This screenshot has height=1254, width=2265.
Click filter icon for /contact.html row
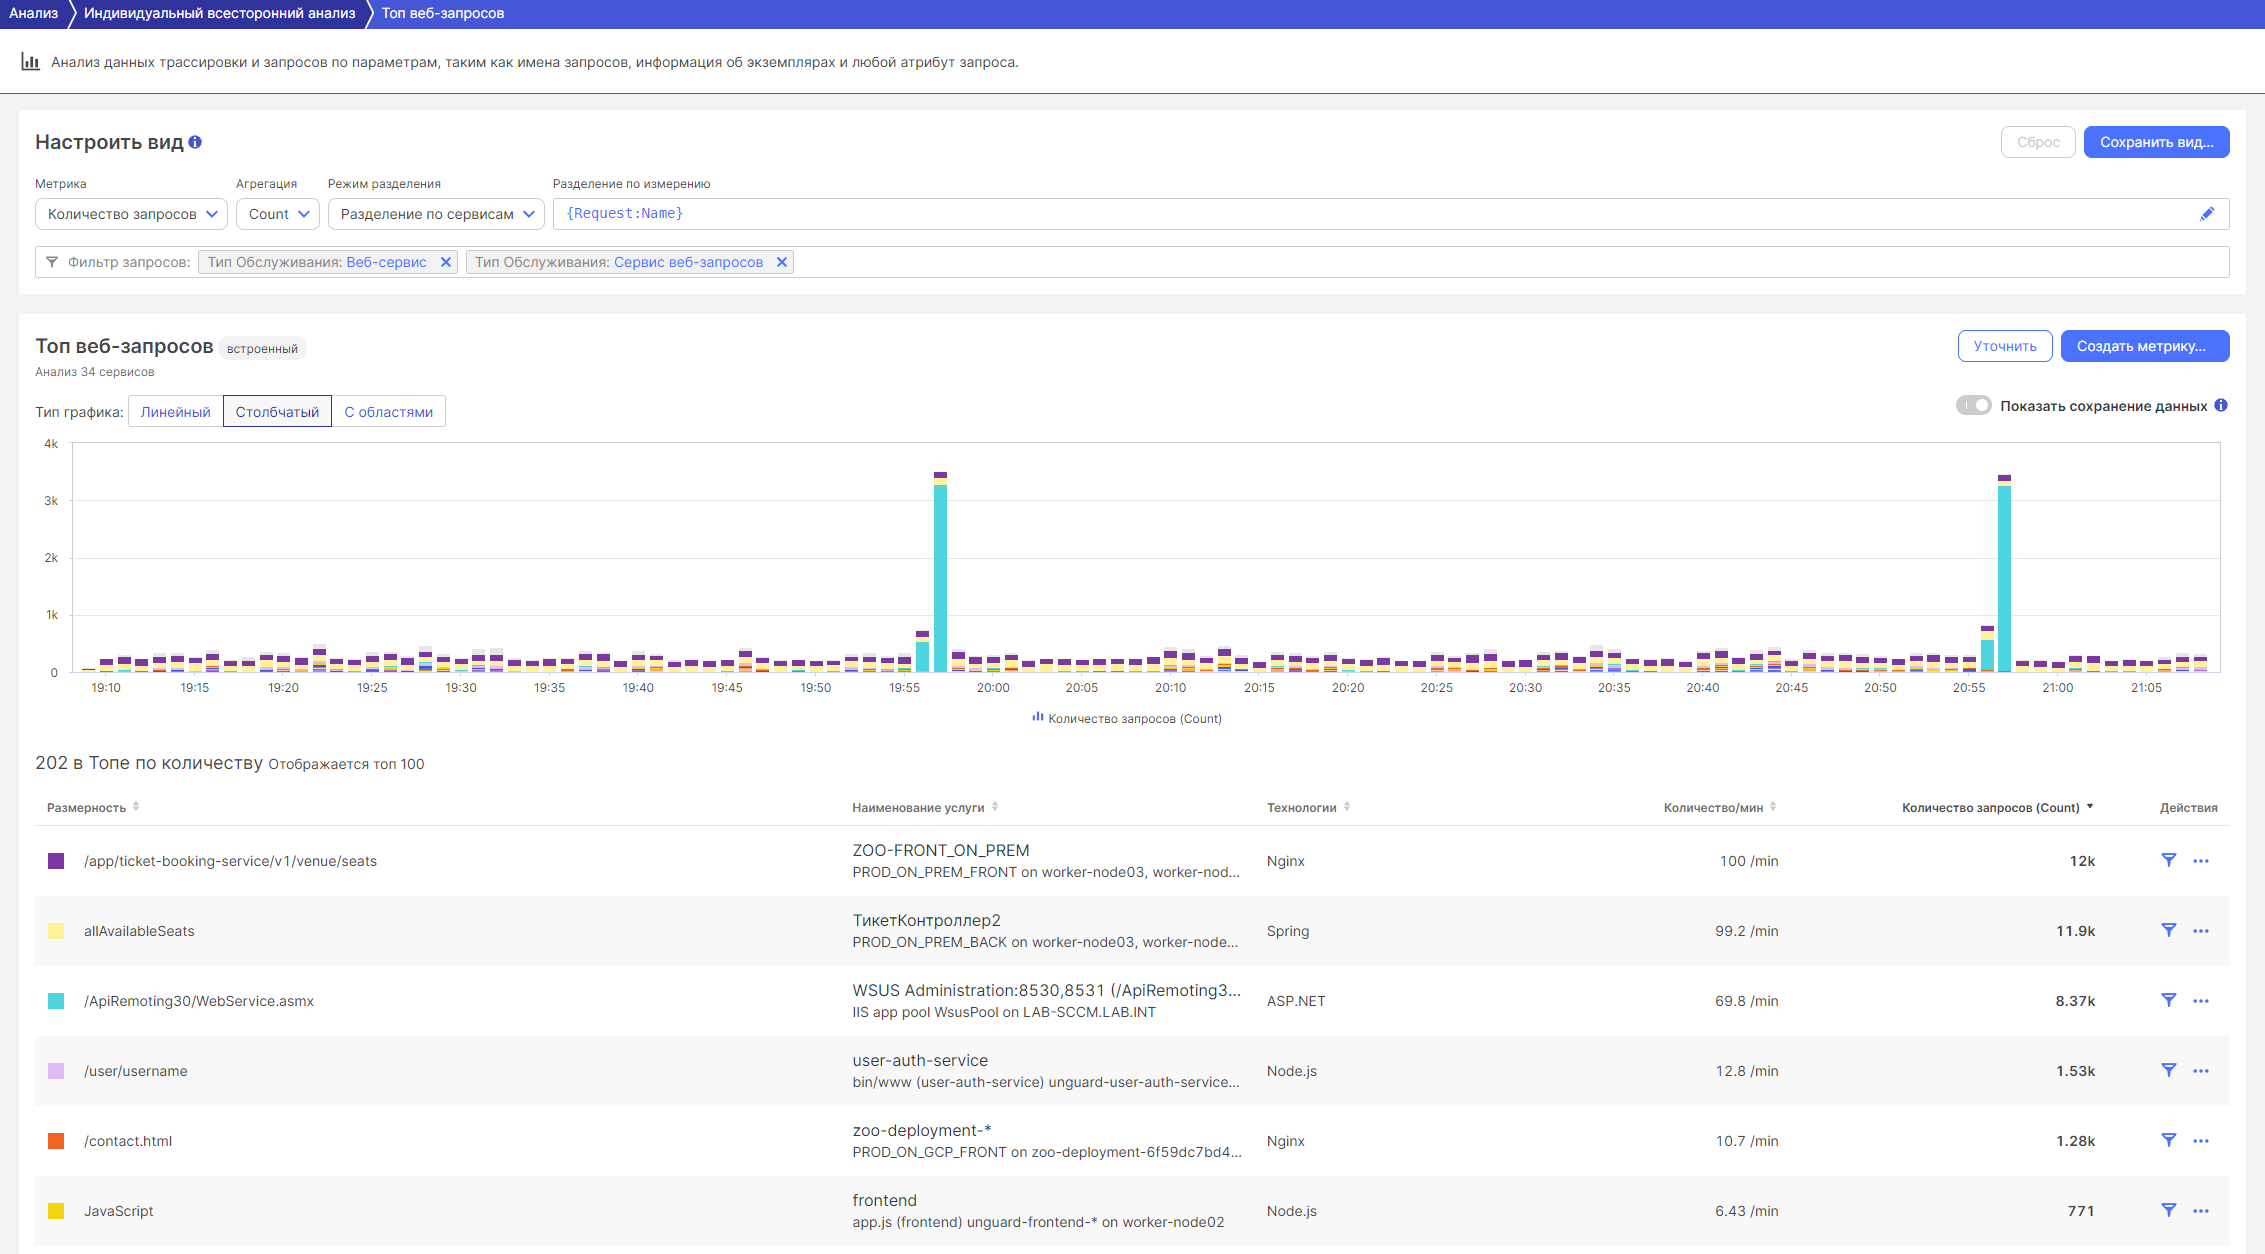(x=2168, y=1141)
